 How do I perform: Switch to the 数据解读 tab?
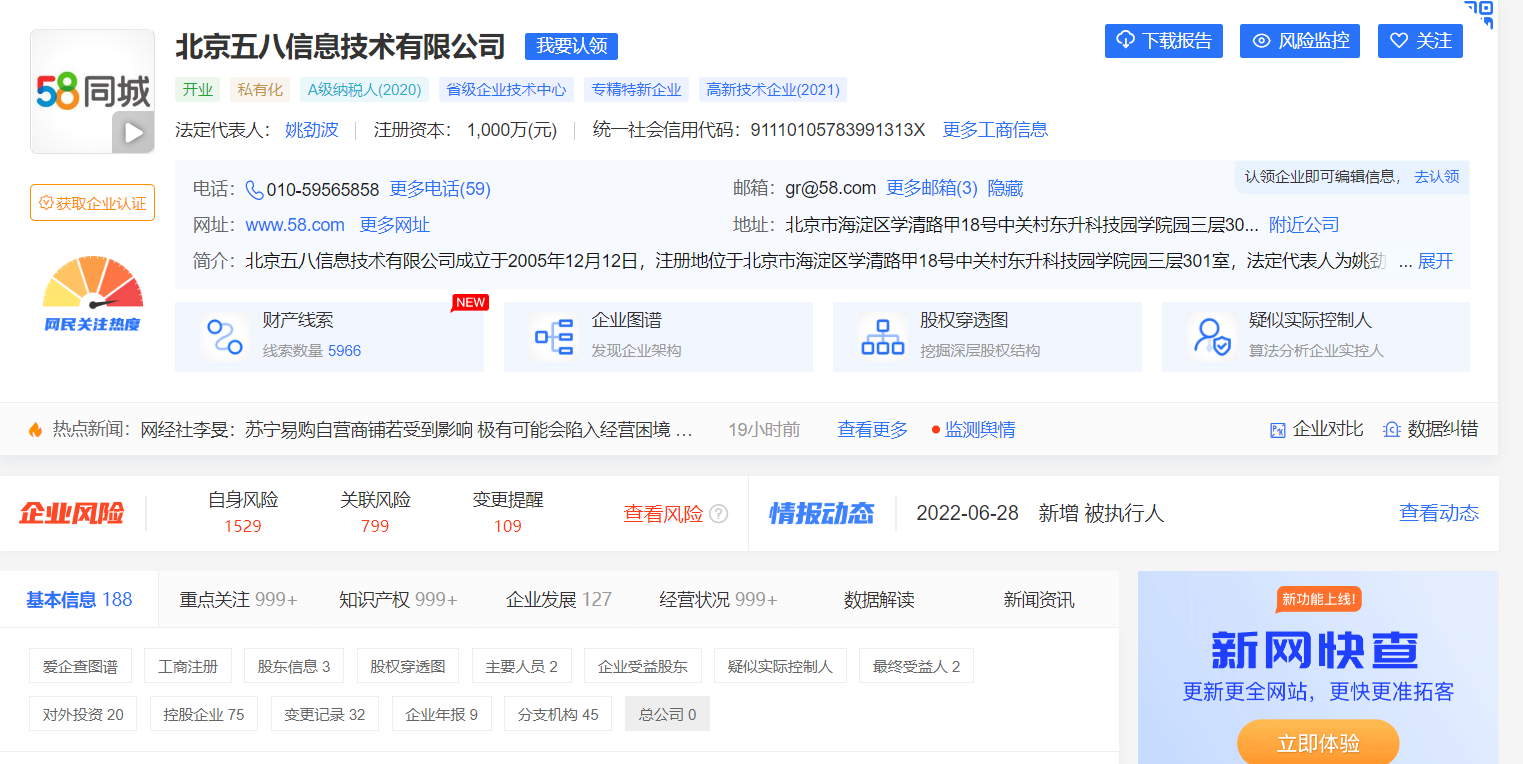click(879, 600)
